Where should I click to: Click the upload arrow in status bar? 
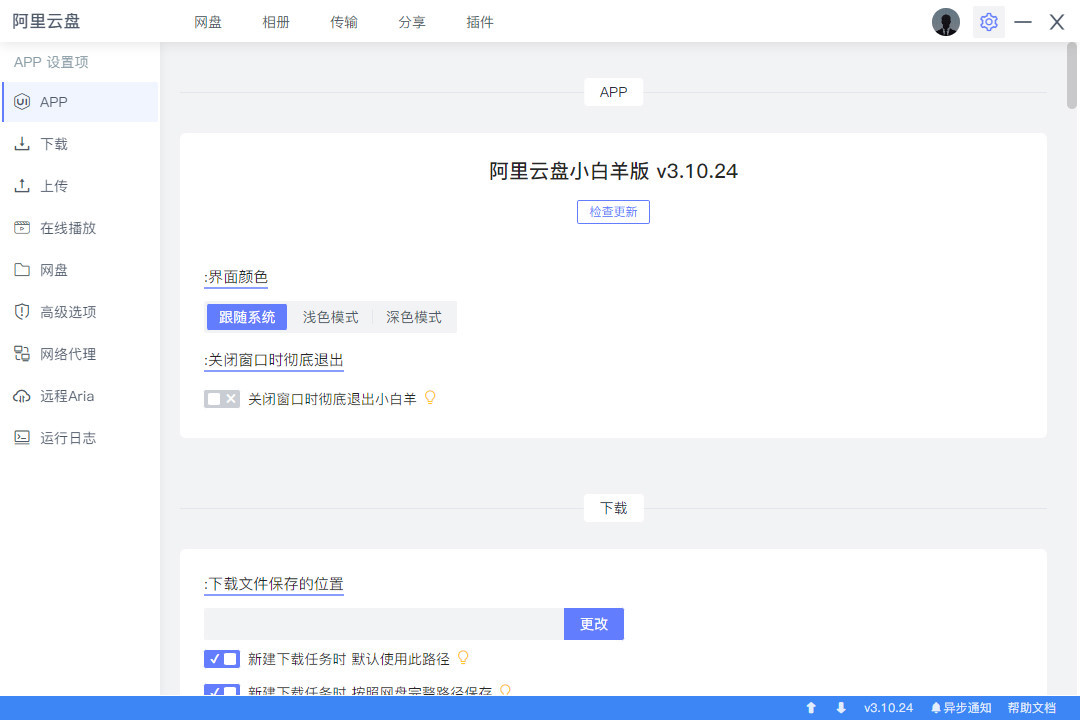811,708
